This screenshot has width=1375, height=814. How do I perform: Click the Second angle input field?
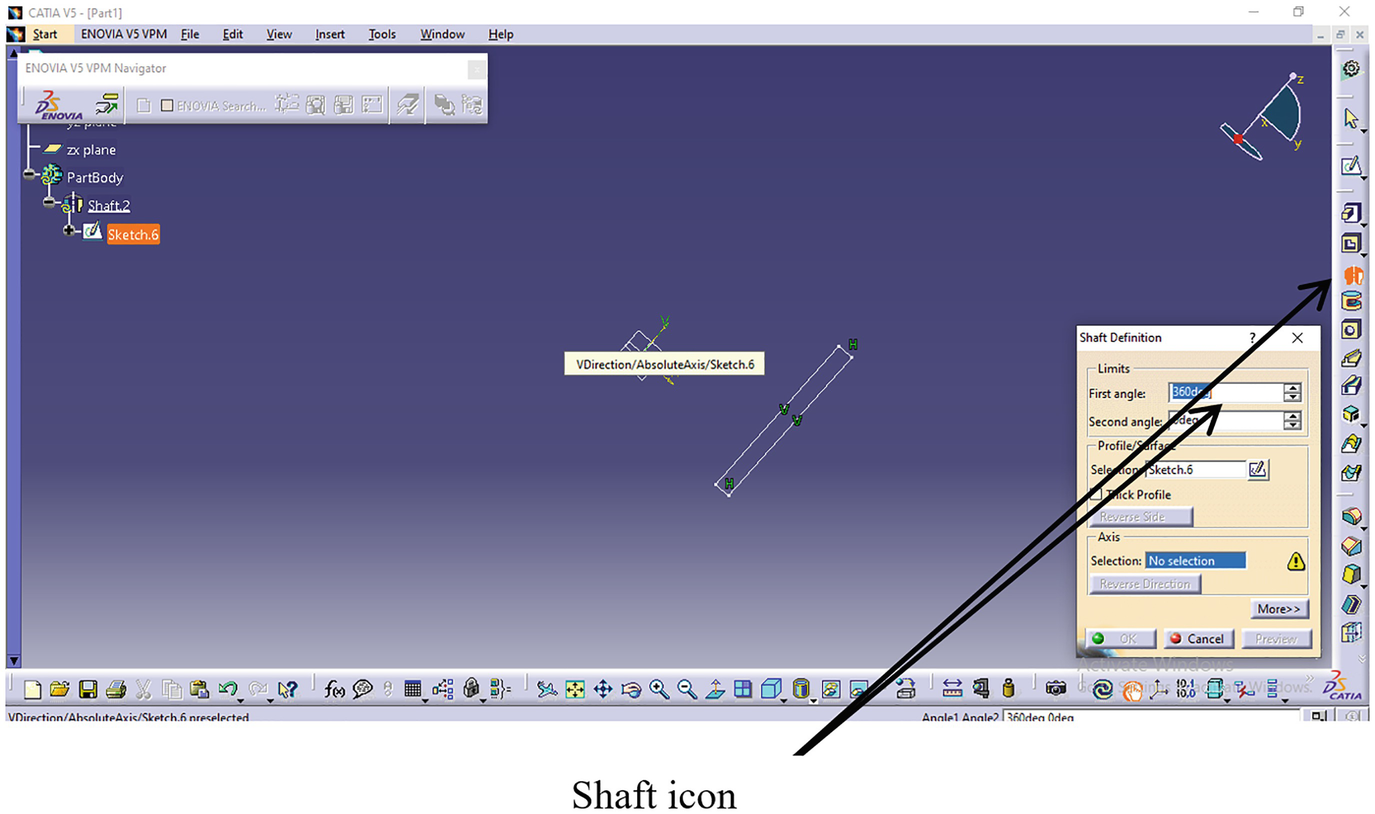pos(1226,421)
